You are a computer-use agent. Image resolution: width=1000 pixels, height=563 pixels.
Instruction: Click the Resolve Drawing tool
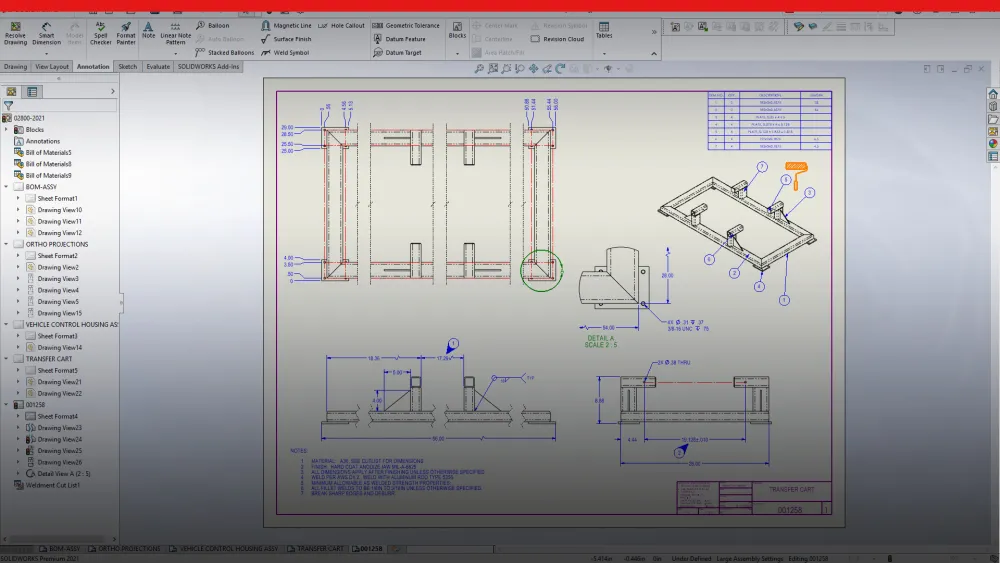coord(15,33)
